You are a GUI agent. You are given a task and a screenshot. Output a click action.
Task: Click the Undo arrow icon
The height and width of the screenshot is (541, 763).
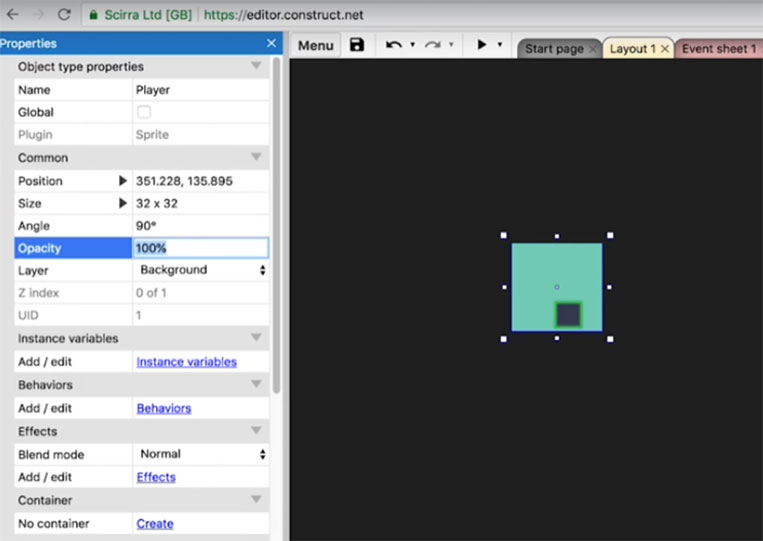click(394, 45)
